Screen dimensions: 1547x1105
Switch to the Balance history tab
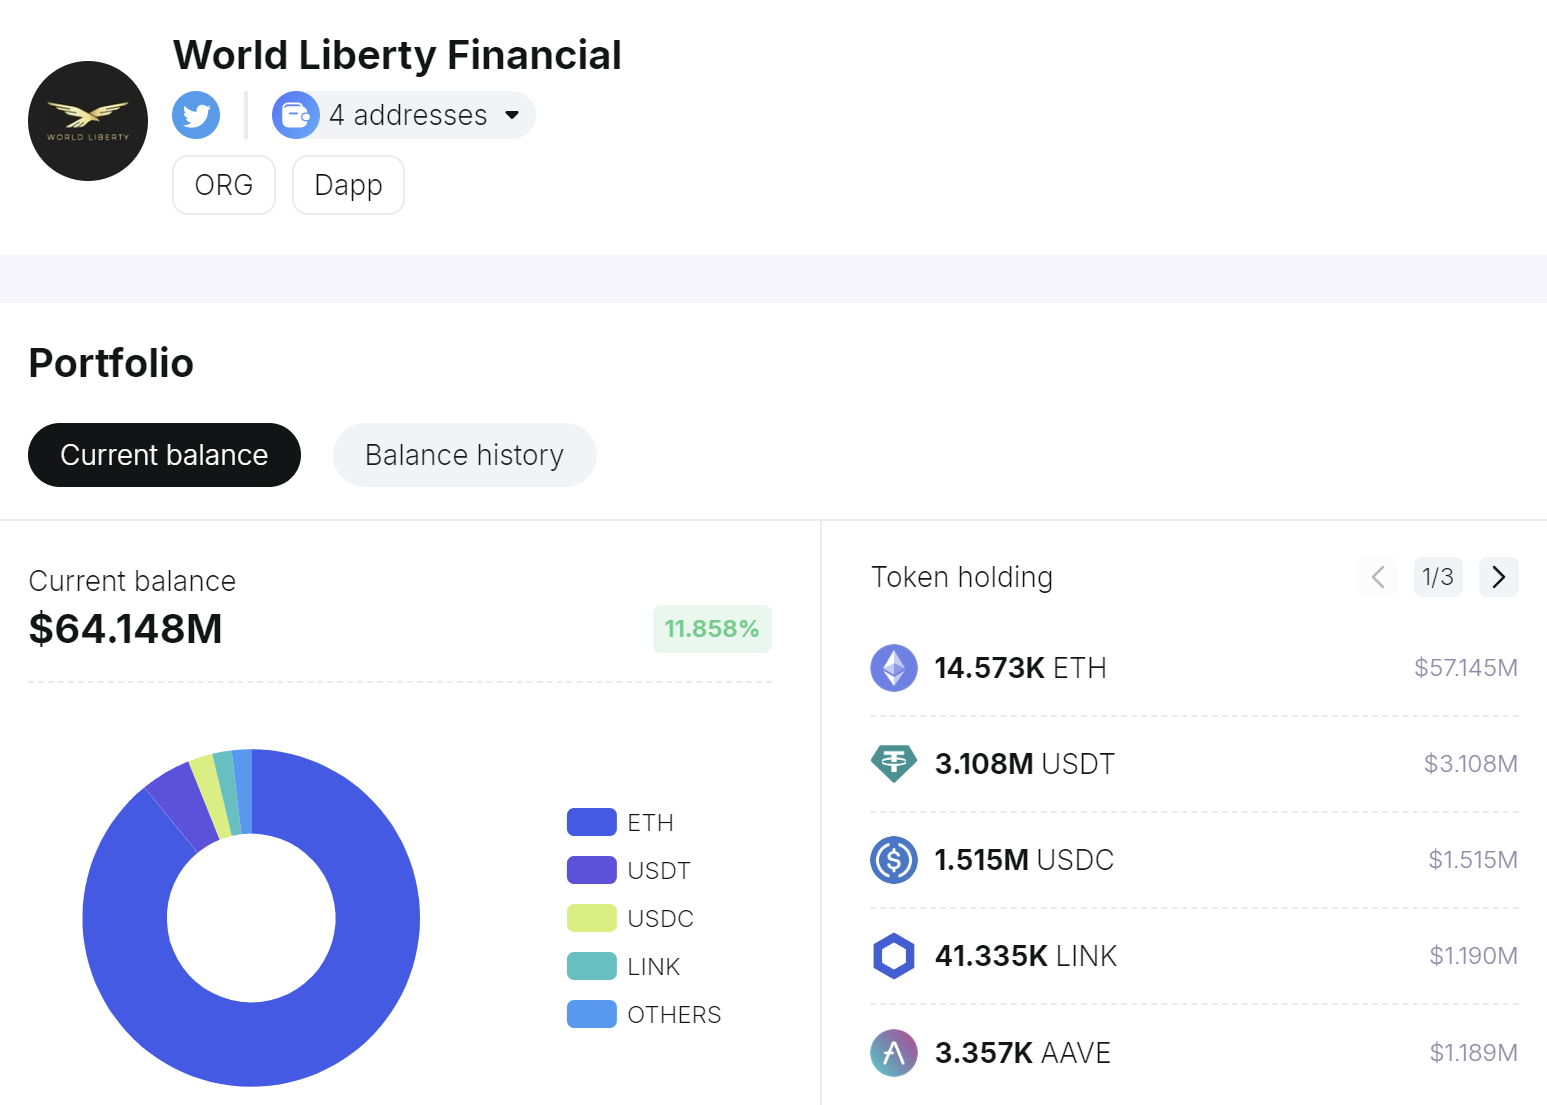click(x=464, y=455)
